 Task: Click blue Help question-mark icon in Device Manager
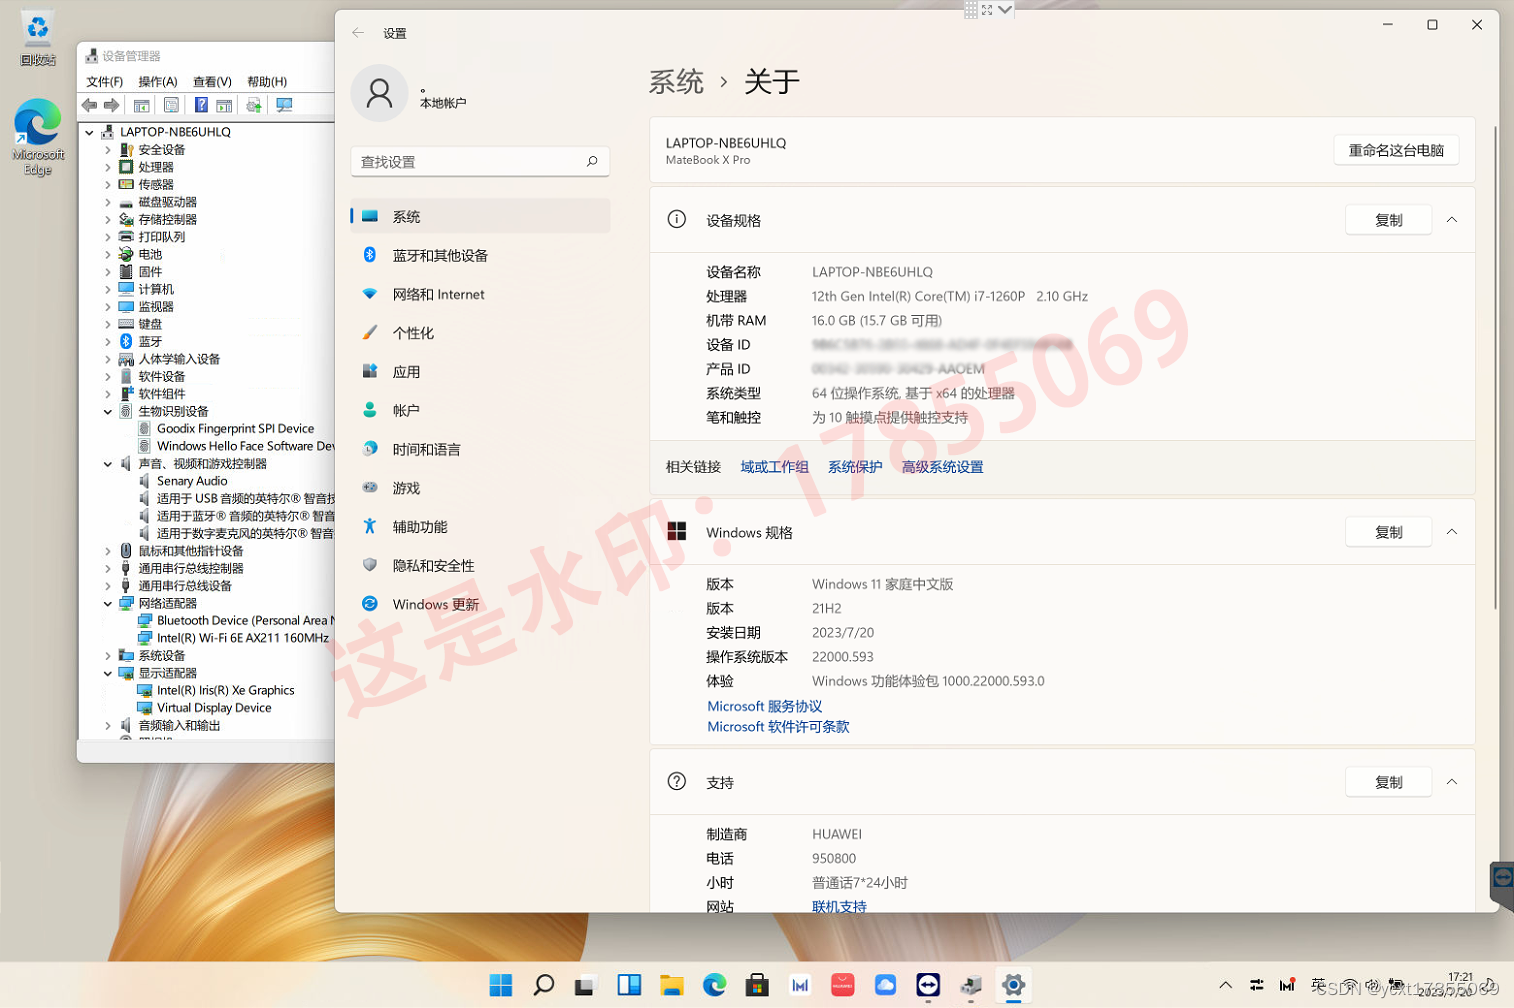click(x=201, y=105)
